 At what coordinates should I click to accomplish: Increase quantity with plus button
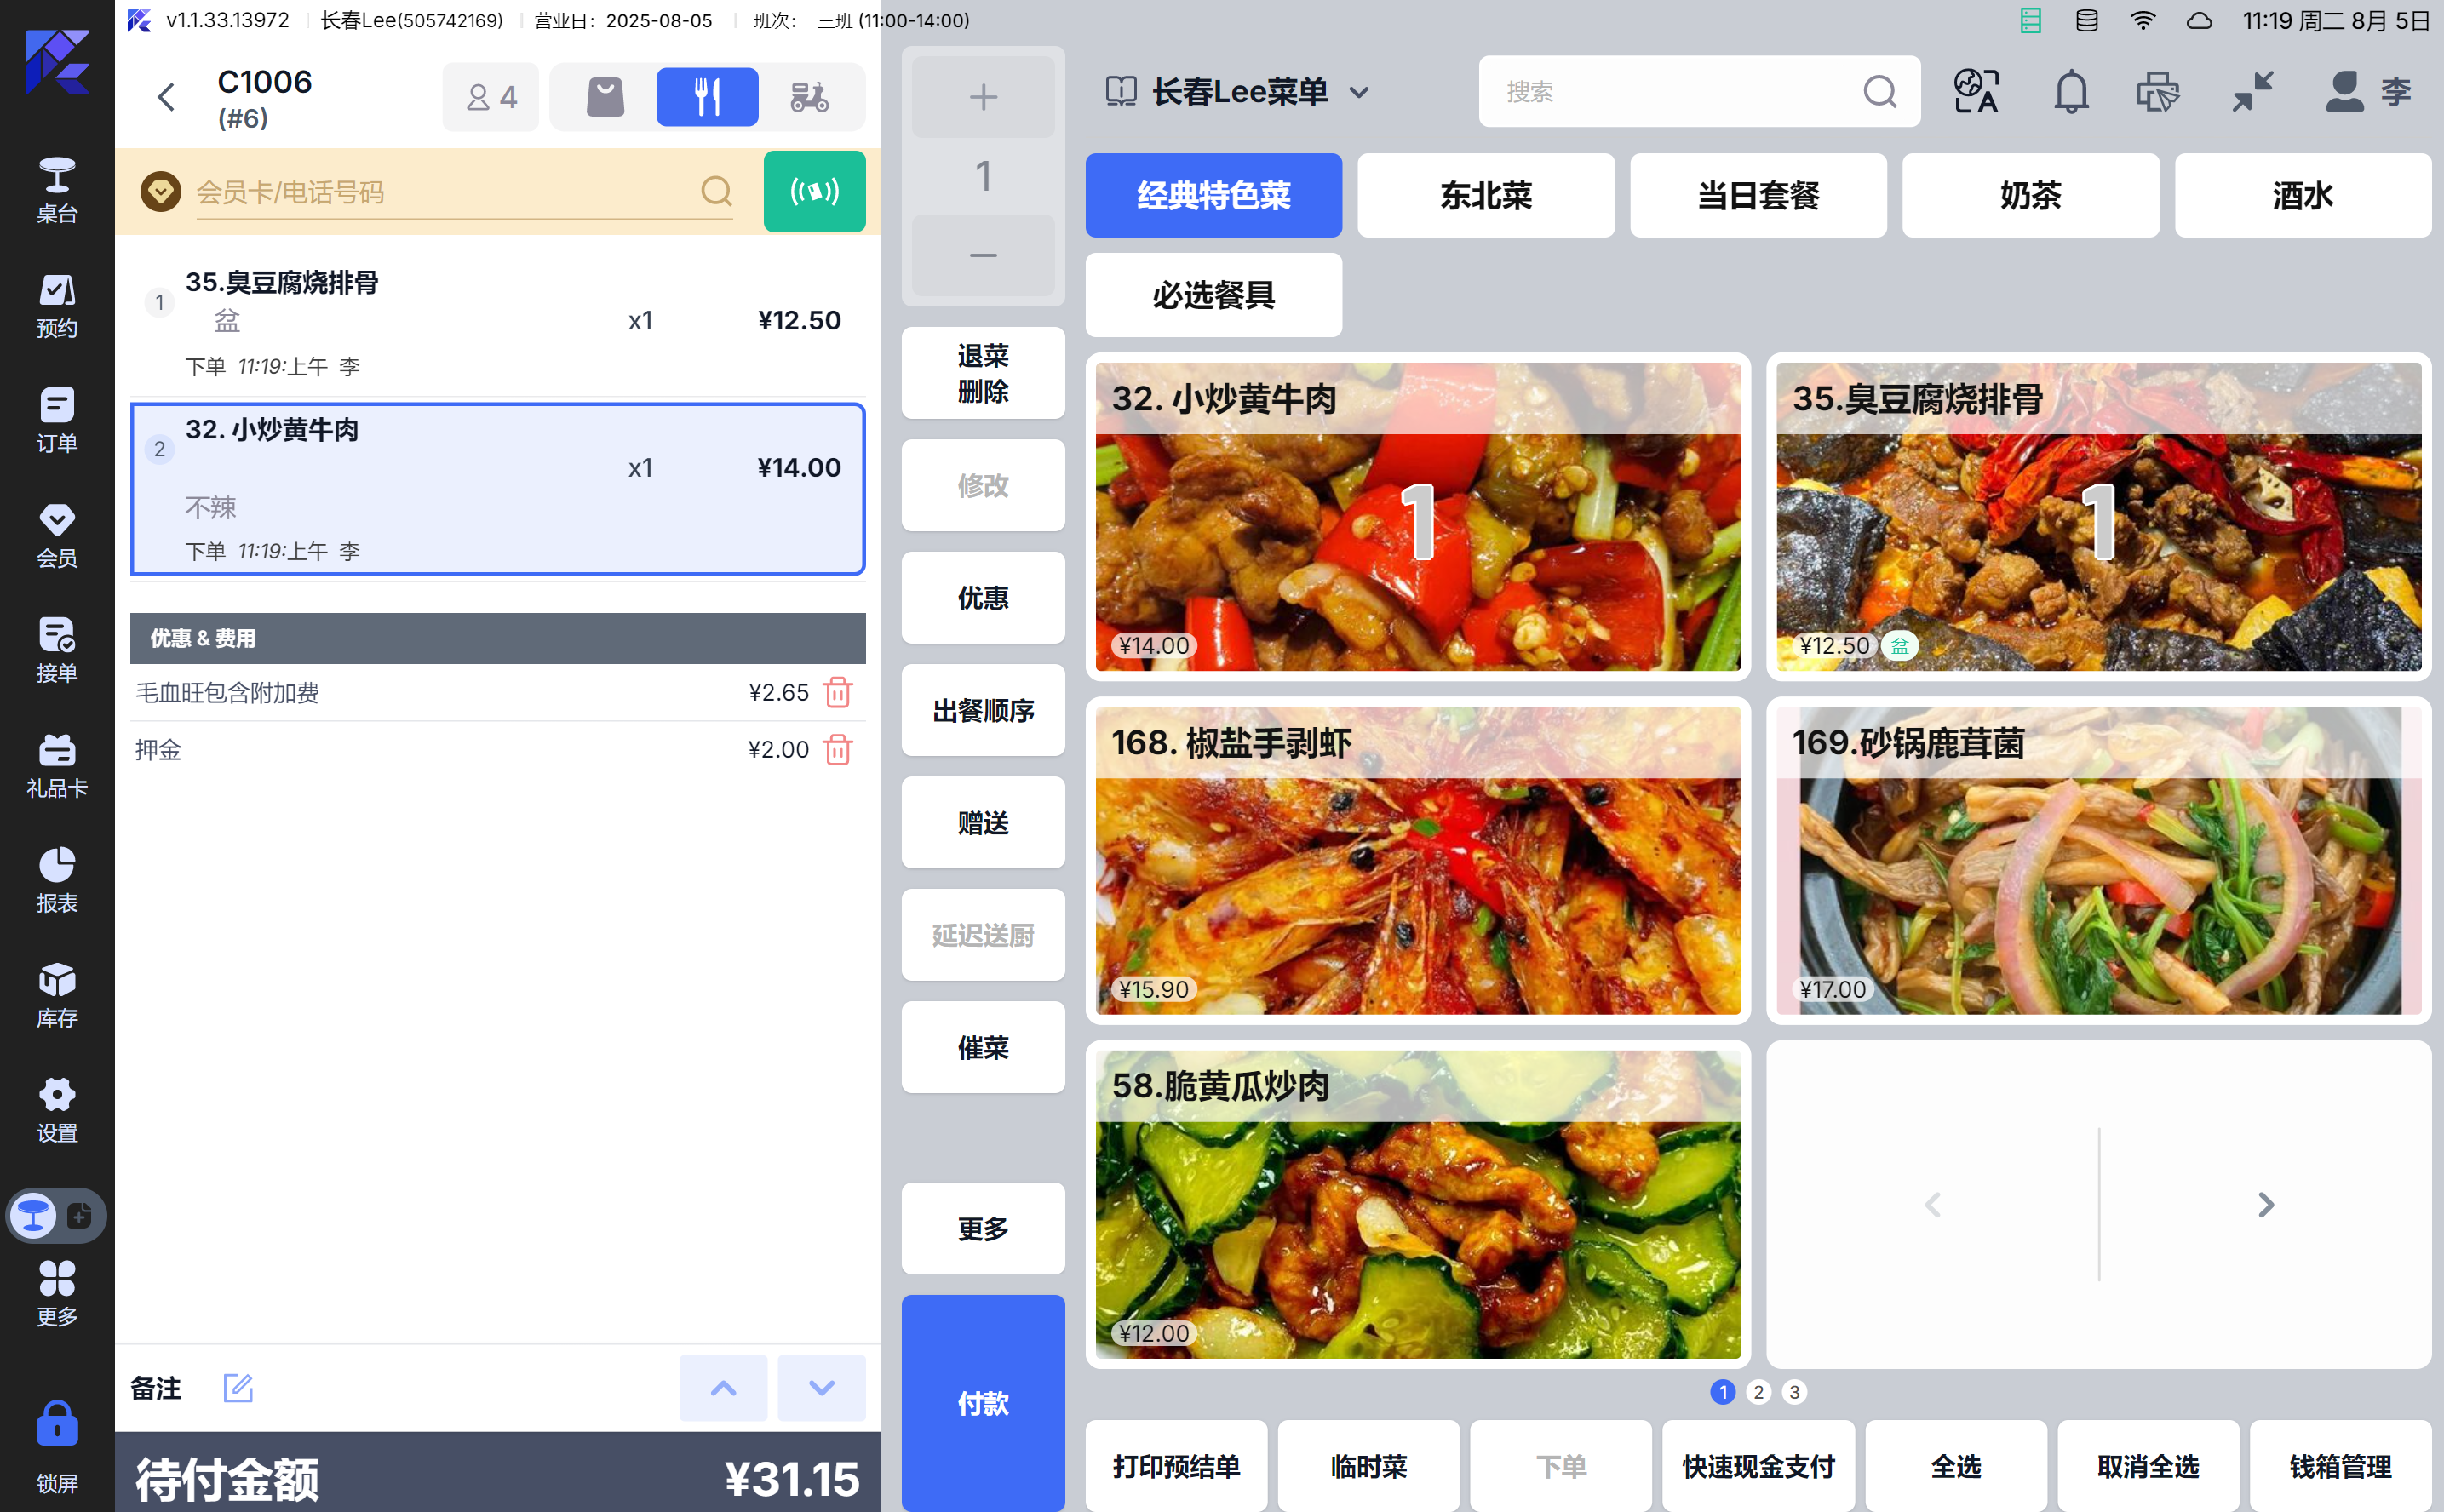point(983,96)
